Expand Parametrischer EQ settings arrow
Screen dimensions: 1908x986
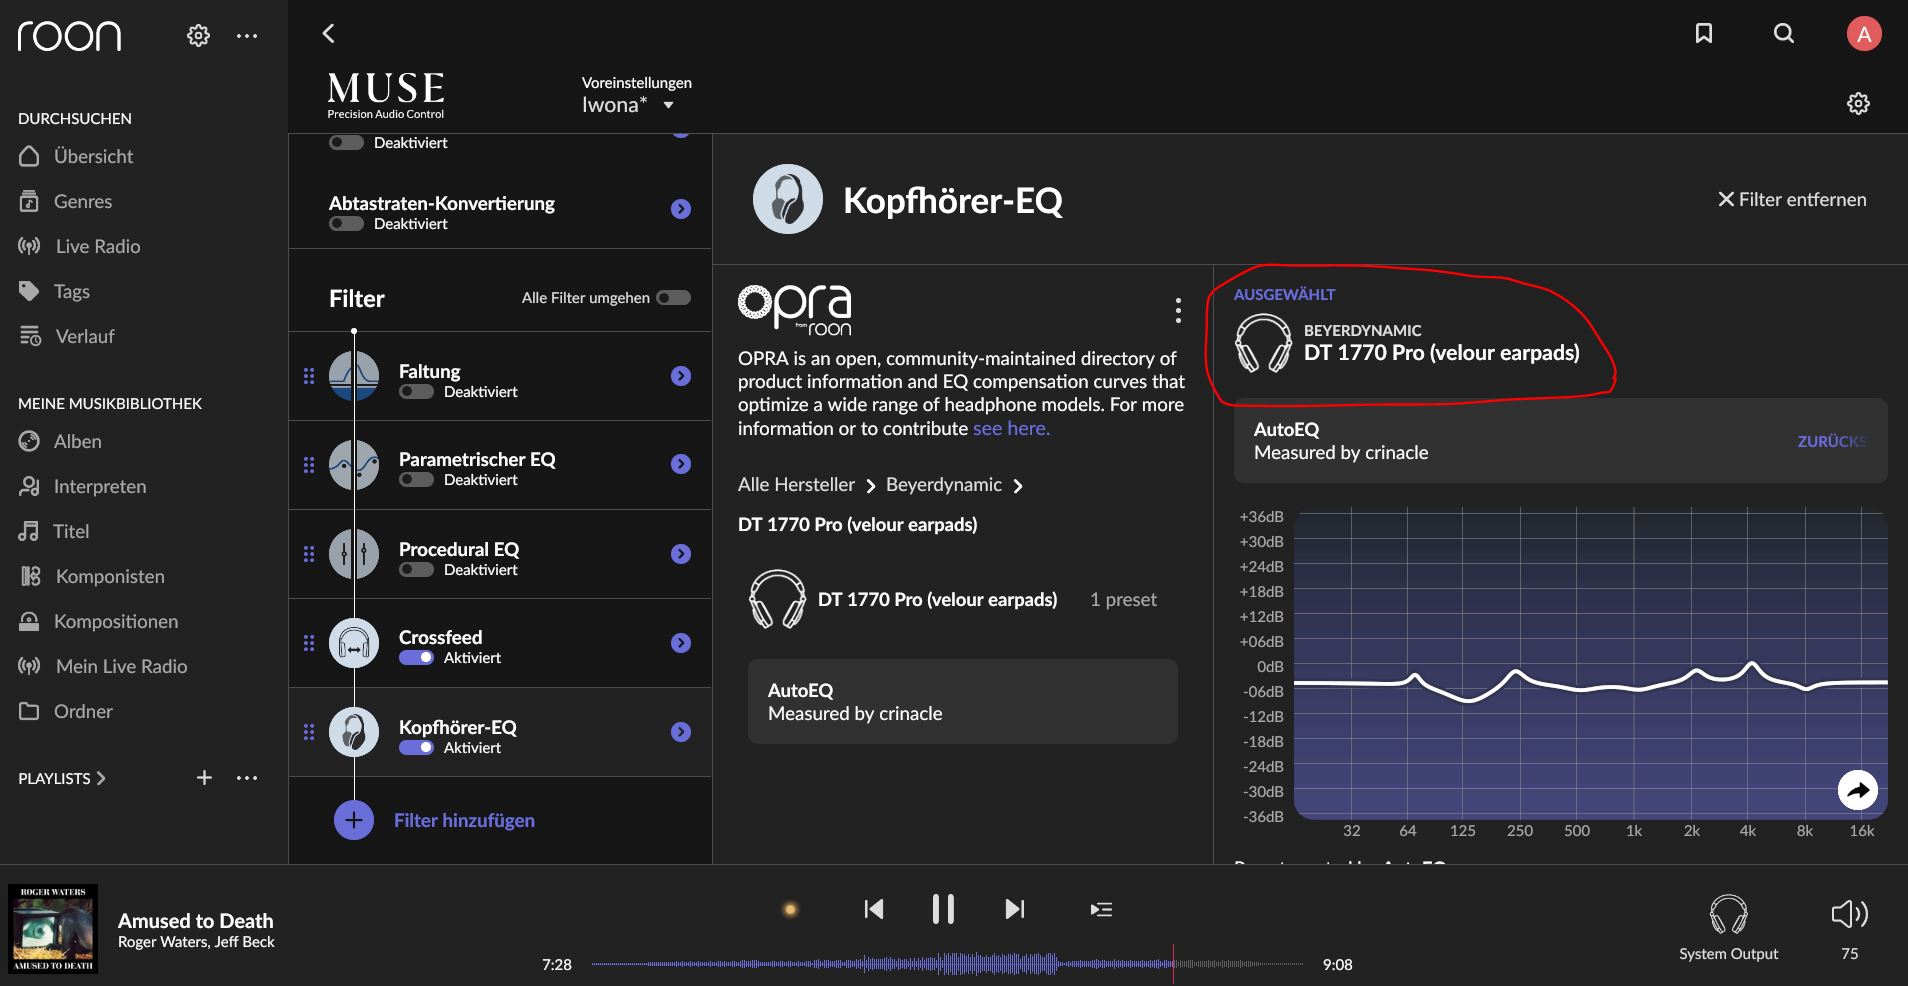pos(681,464)
